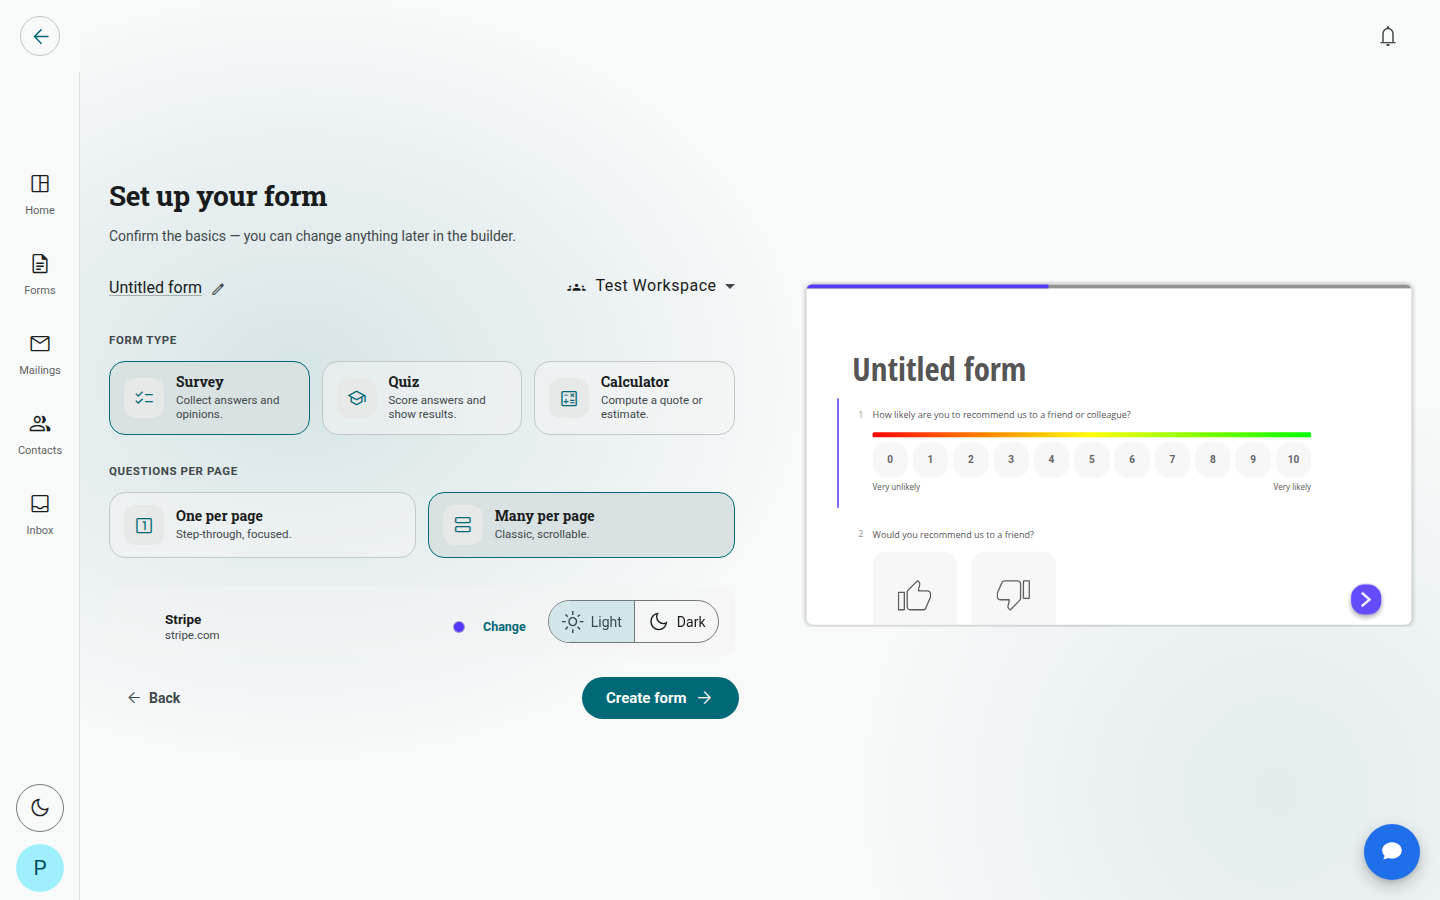Select the Calculator form type
This screenshot has height=900, width=1440.
pyautogui.click(x=634, y=398)
